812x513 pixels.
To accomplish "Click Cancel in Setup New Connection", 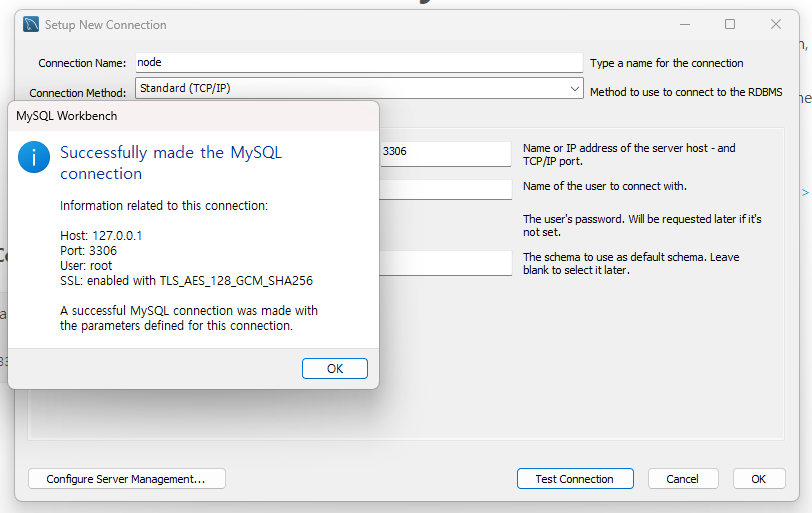I will click(683, 479).
